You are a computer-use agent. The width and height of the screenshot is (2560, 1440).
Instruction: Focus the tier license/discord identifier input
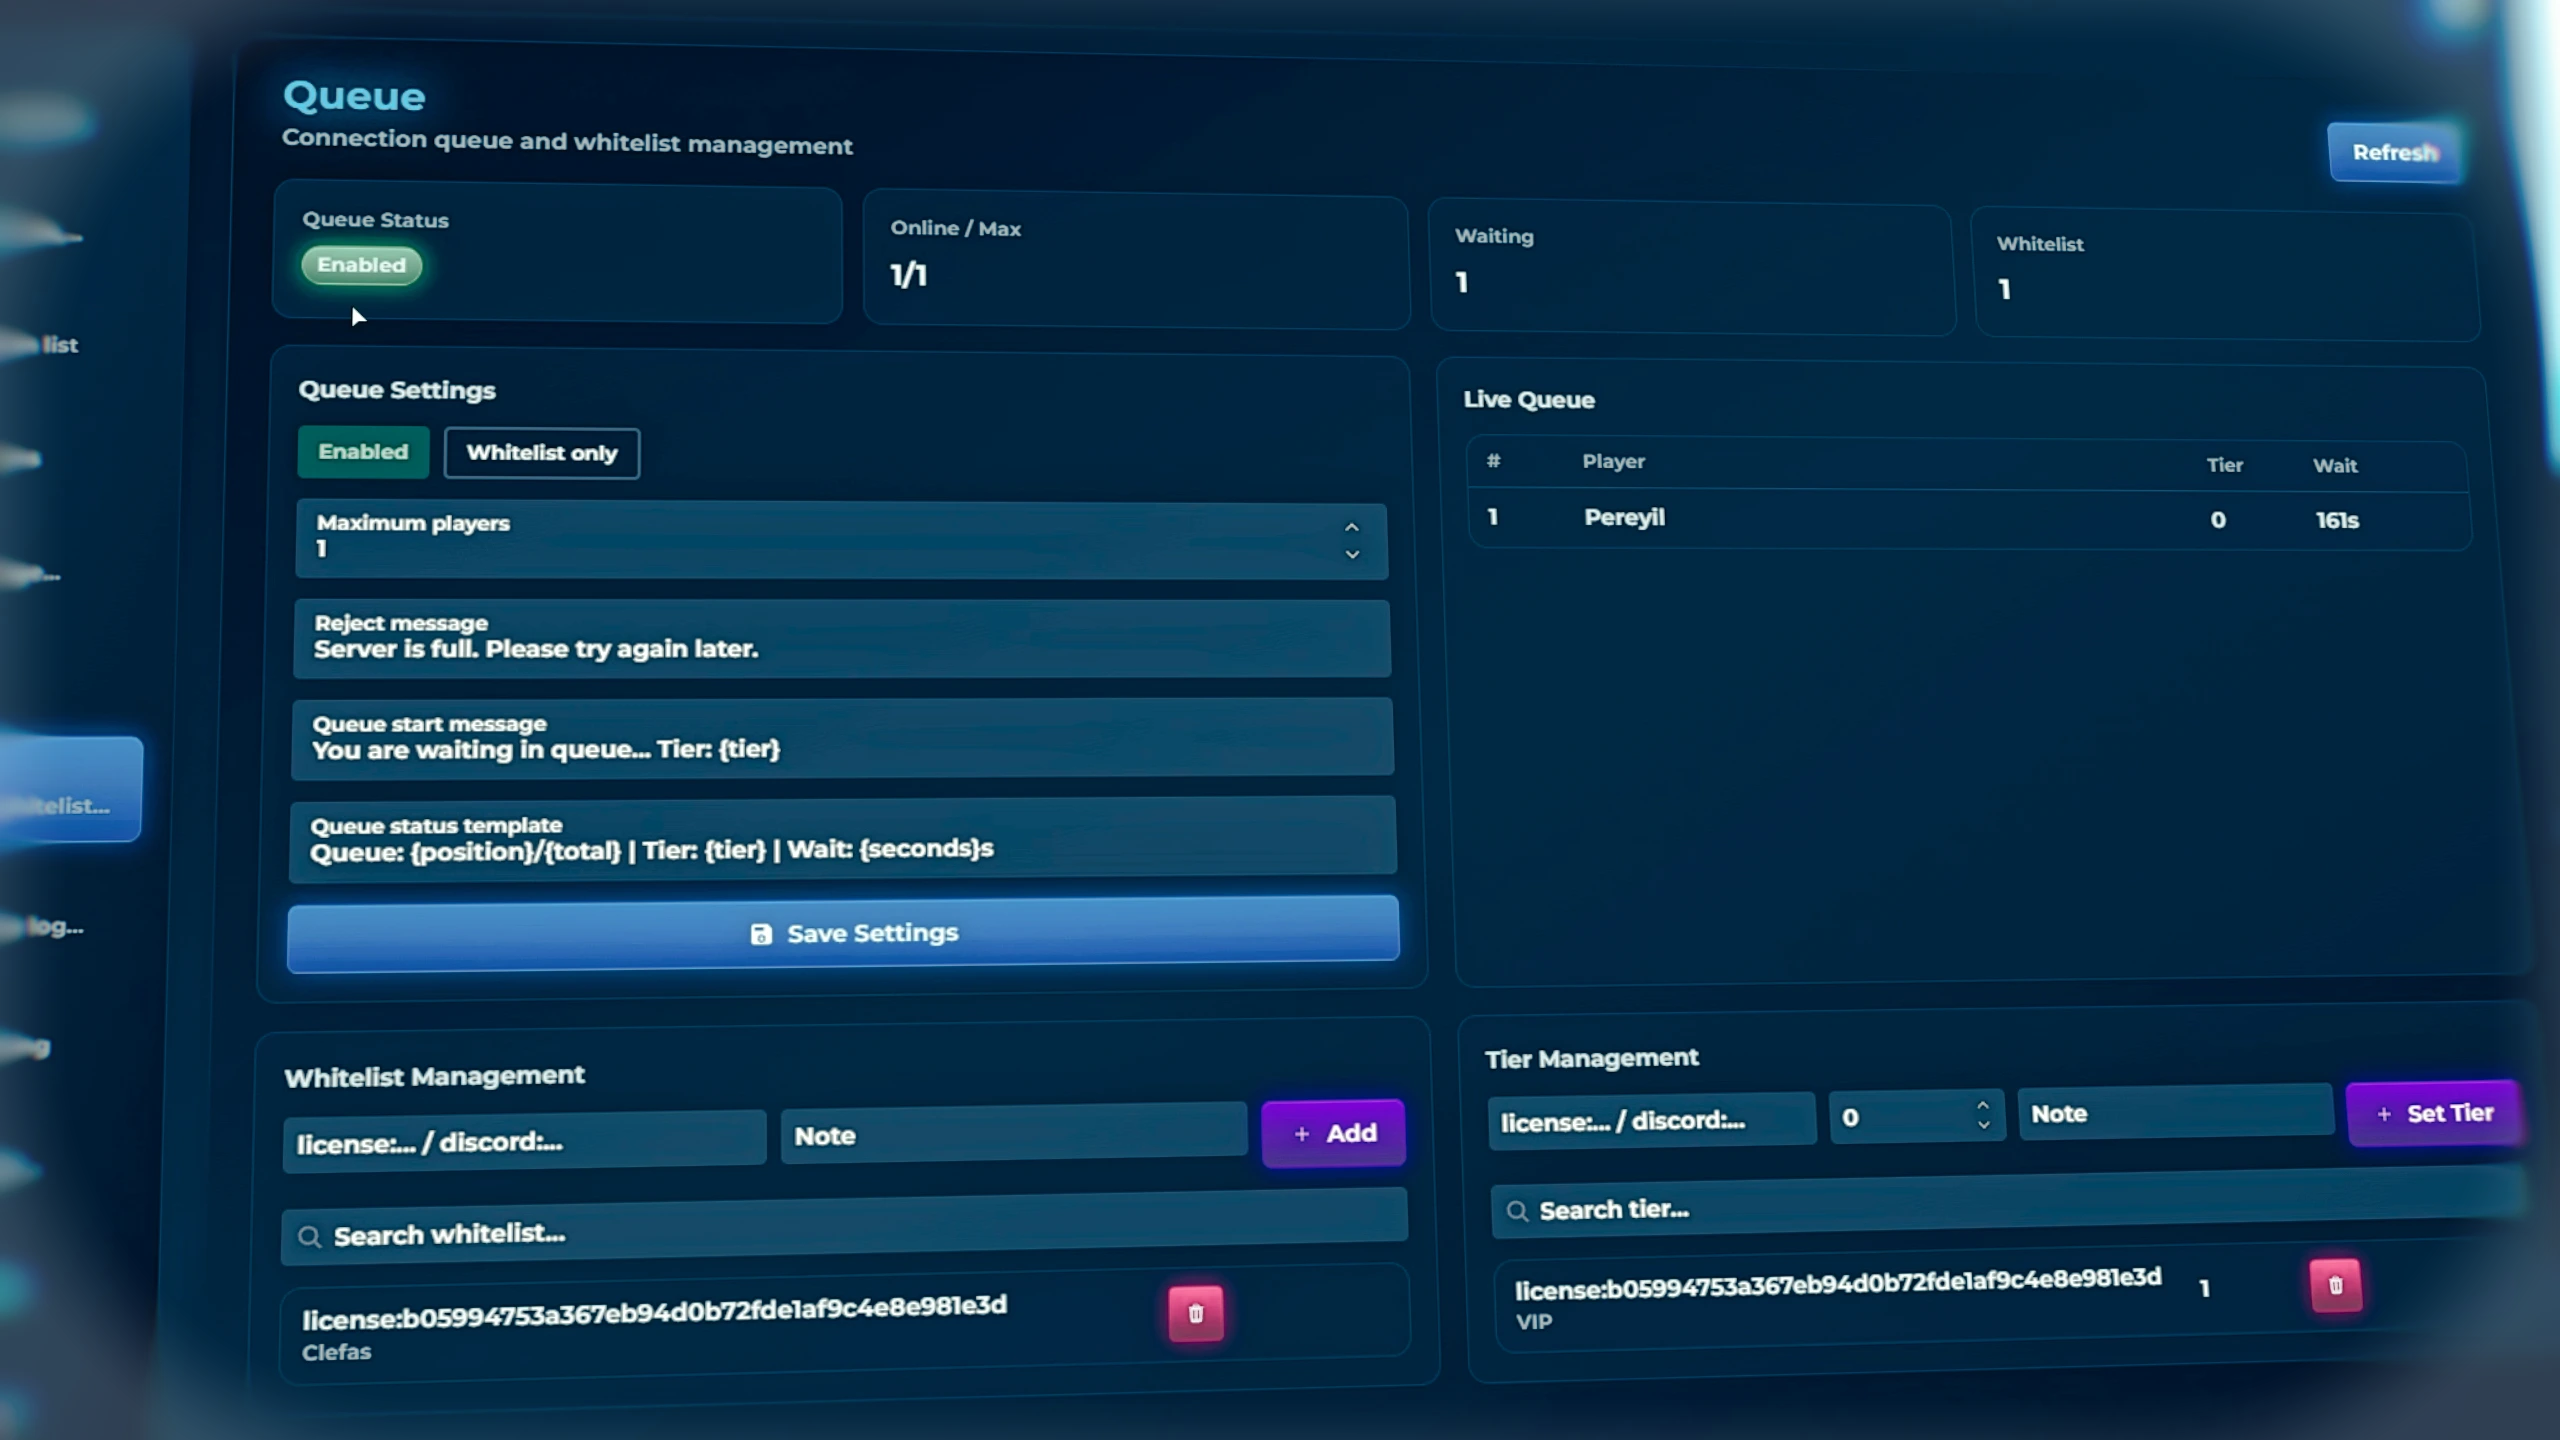tap(1651, 1120)
